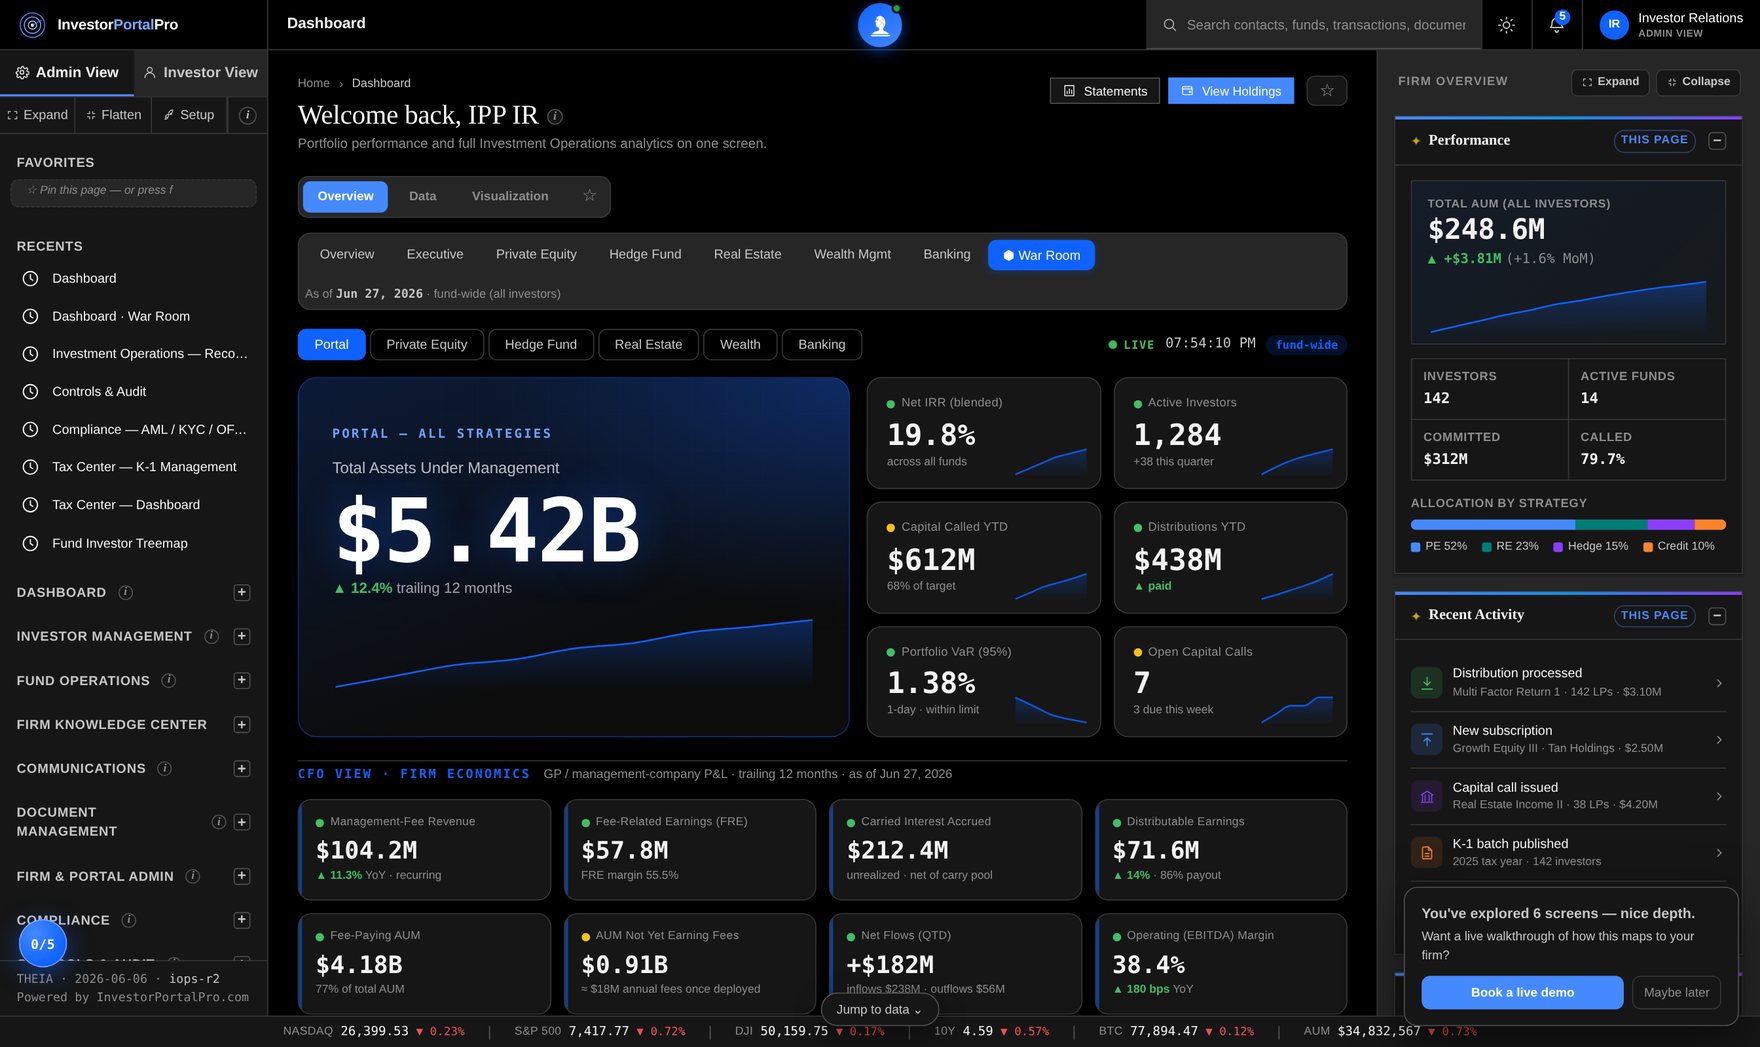Click info icon beside Welcome back heading
Image resolution: width=1760 pixels, height=1047 pixels.
[555, 116]
